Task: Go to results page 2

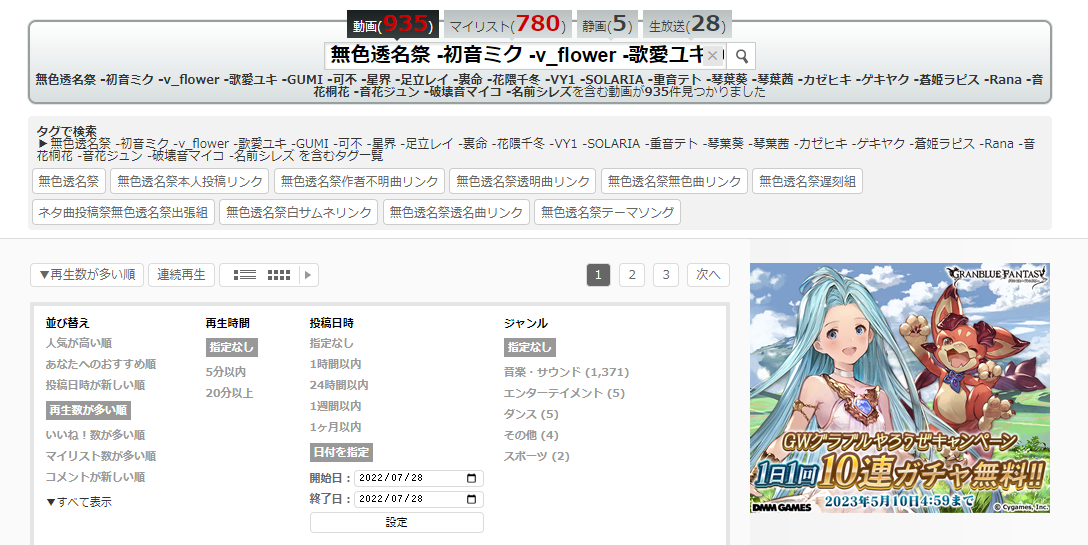Action: coord(631,275)
